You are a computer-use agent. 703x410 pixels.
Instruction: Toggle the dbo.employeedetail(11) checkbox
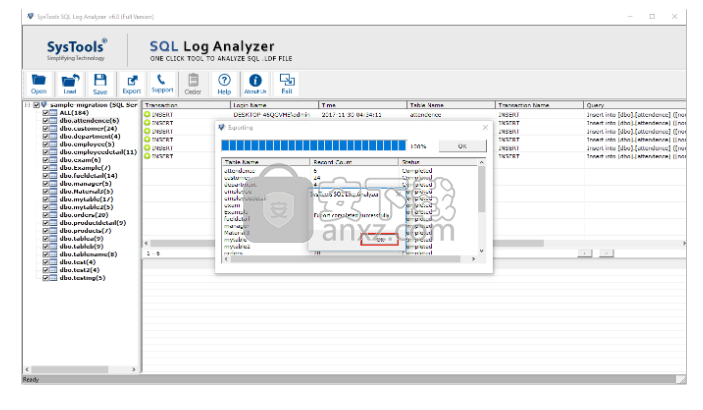(x=45, y=152)
